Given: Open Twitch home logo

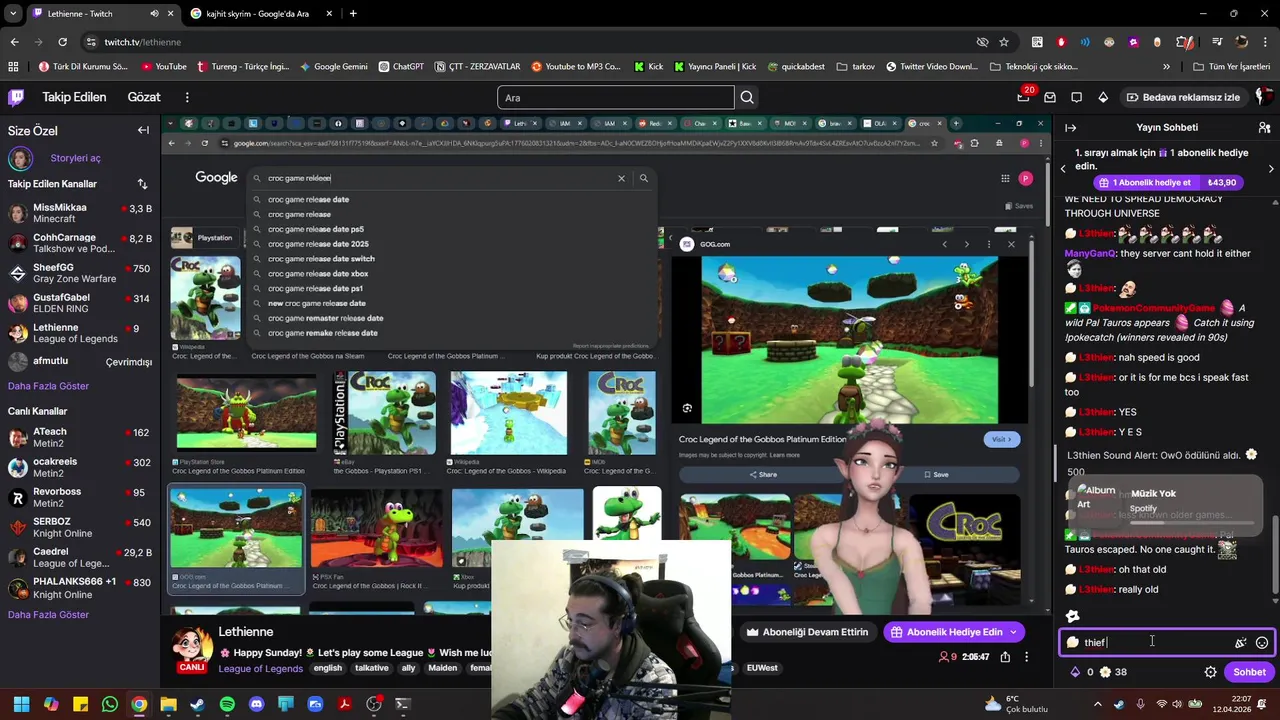Looking at the screenshot, I should point(16,97).
